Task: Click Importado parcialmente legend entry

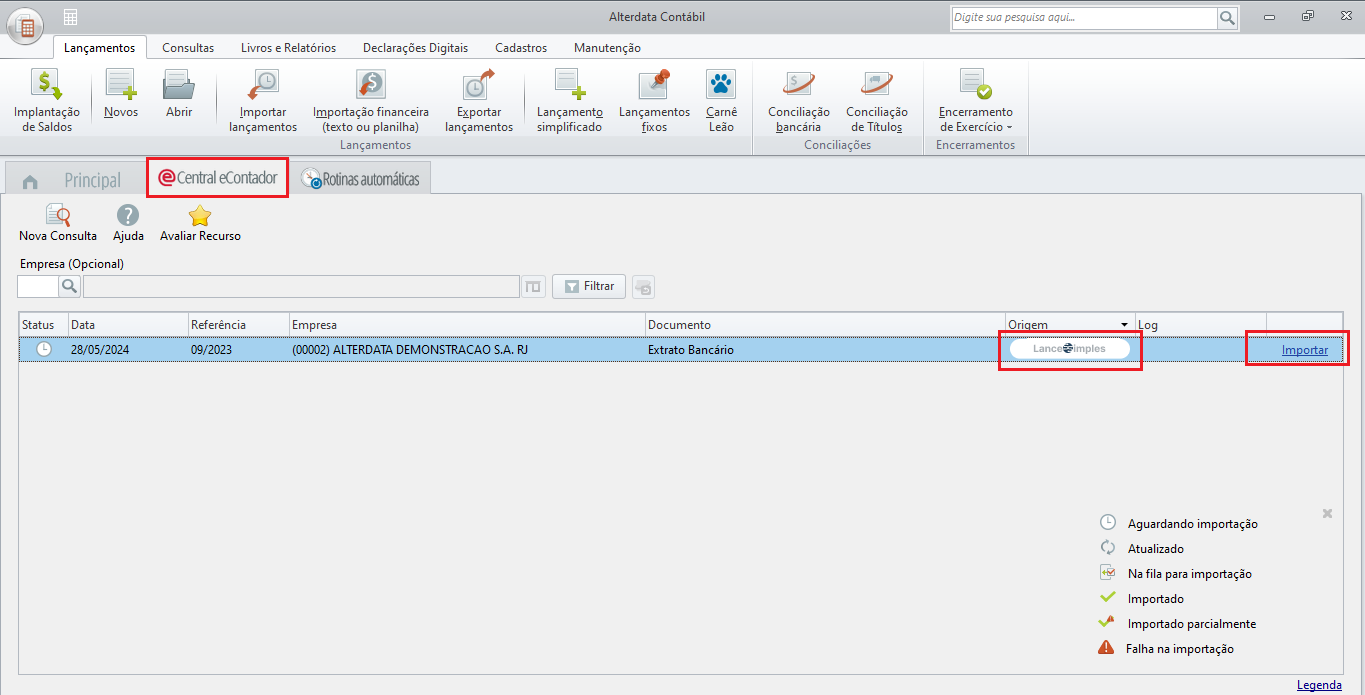Action: click(x=1178, y=623)
